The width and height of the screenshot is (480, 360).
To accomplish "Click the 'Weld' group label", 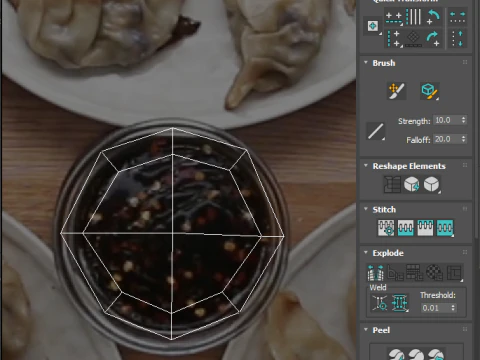I will tap(378, 287).
